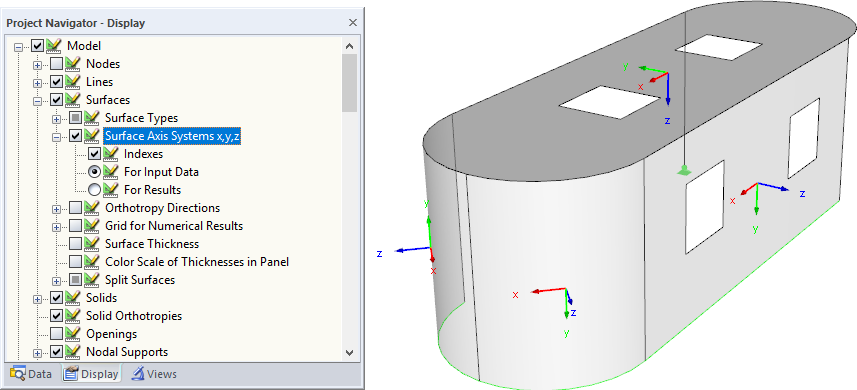The width and height of the screenshot is (857, 390).
Task: Click the navigator scroll down arrow
Action: (350, 353)
